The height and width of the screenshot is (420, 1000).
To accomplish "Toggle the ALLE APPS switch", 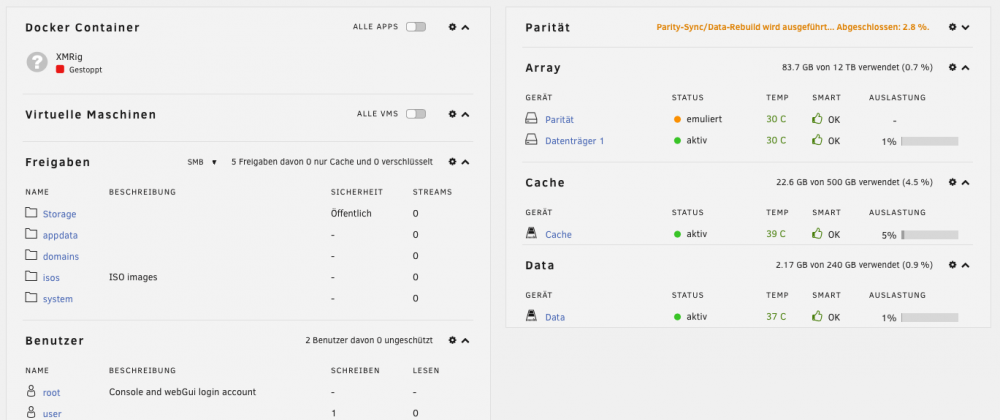I will 416,27.
